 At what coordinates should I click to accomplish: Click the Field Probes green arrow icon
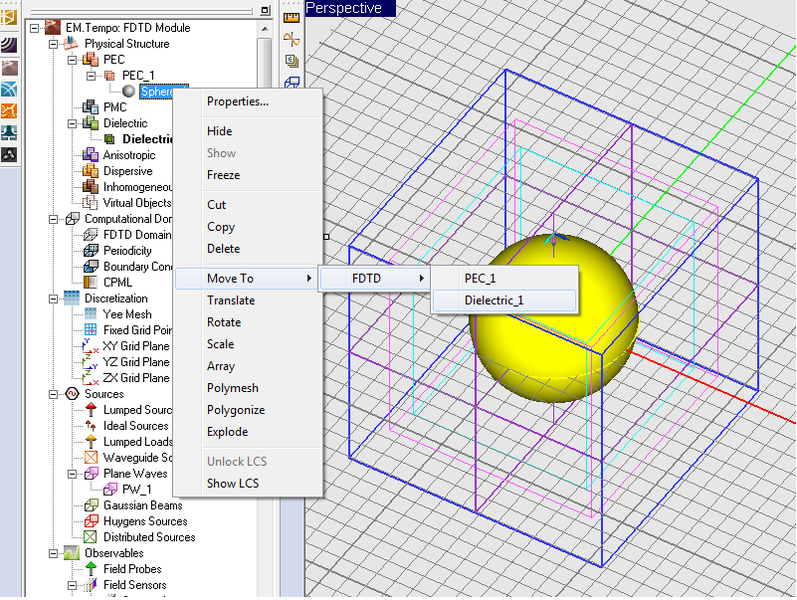(x=91, y=569)
